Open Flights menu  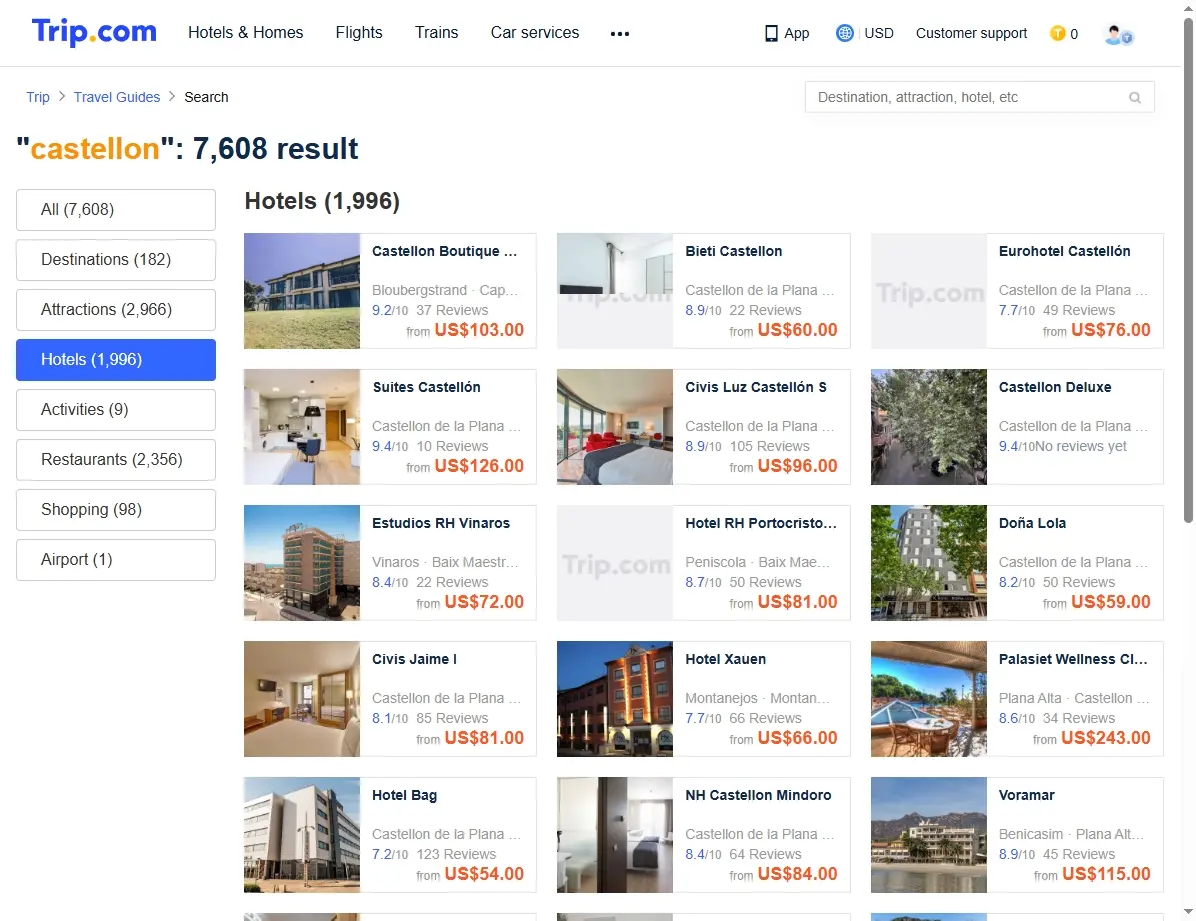click(359, 33)
